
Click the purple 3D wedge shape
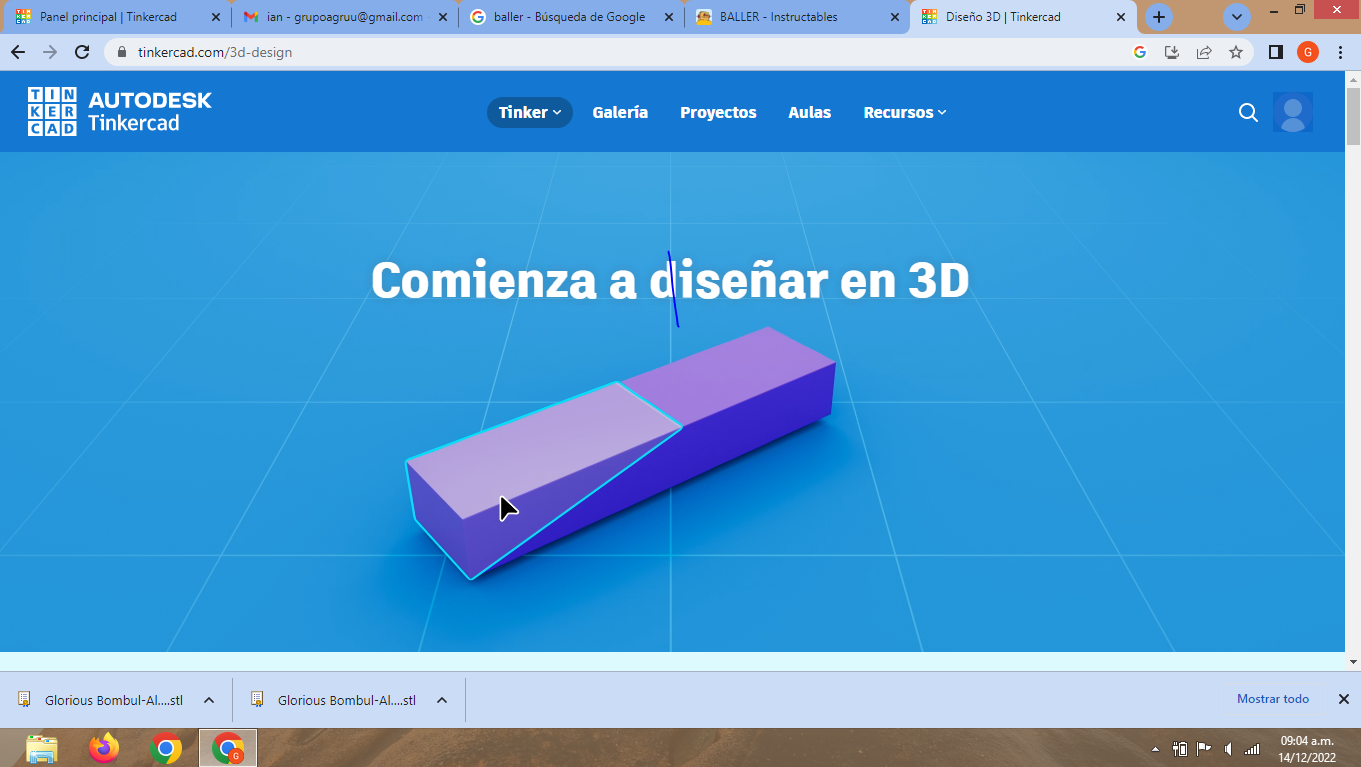point(620,452)
